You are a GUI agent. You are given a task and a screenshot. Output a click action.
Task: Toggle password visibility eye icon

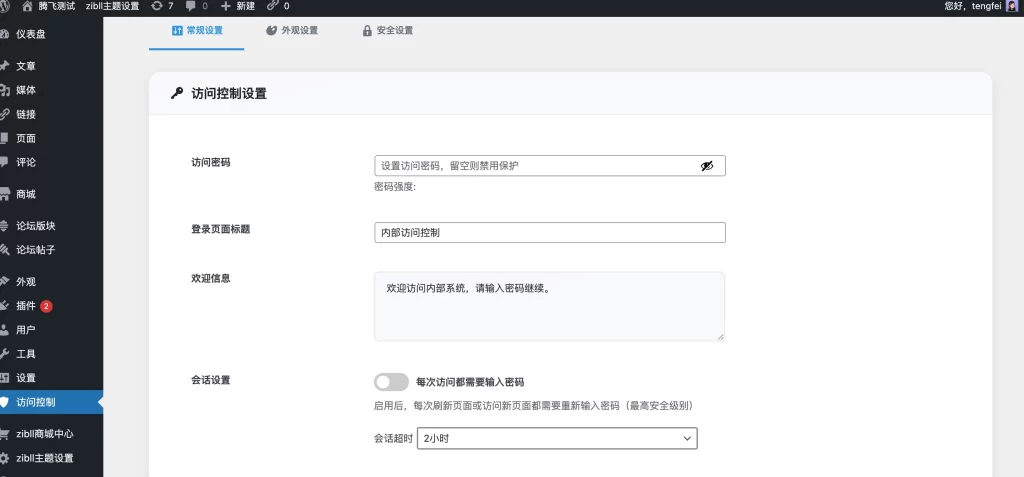click(707, 166)
